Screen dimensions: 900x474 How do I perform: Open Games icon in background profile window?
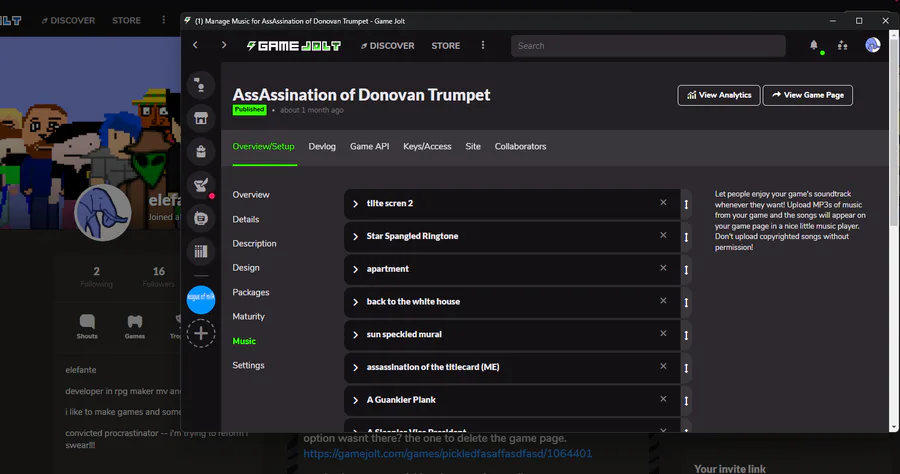[135, 327]
